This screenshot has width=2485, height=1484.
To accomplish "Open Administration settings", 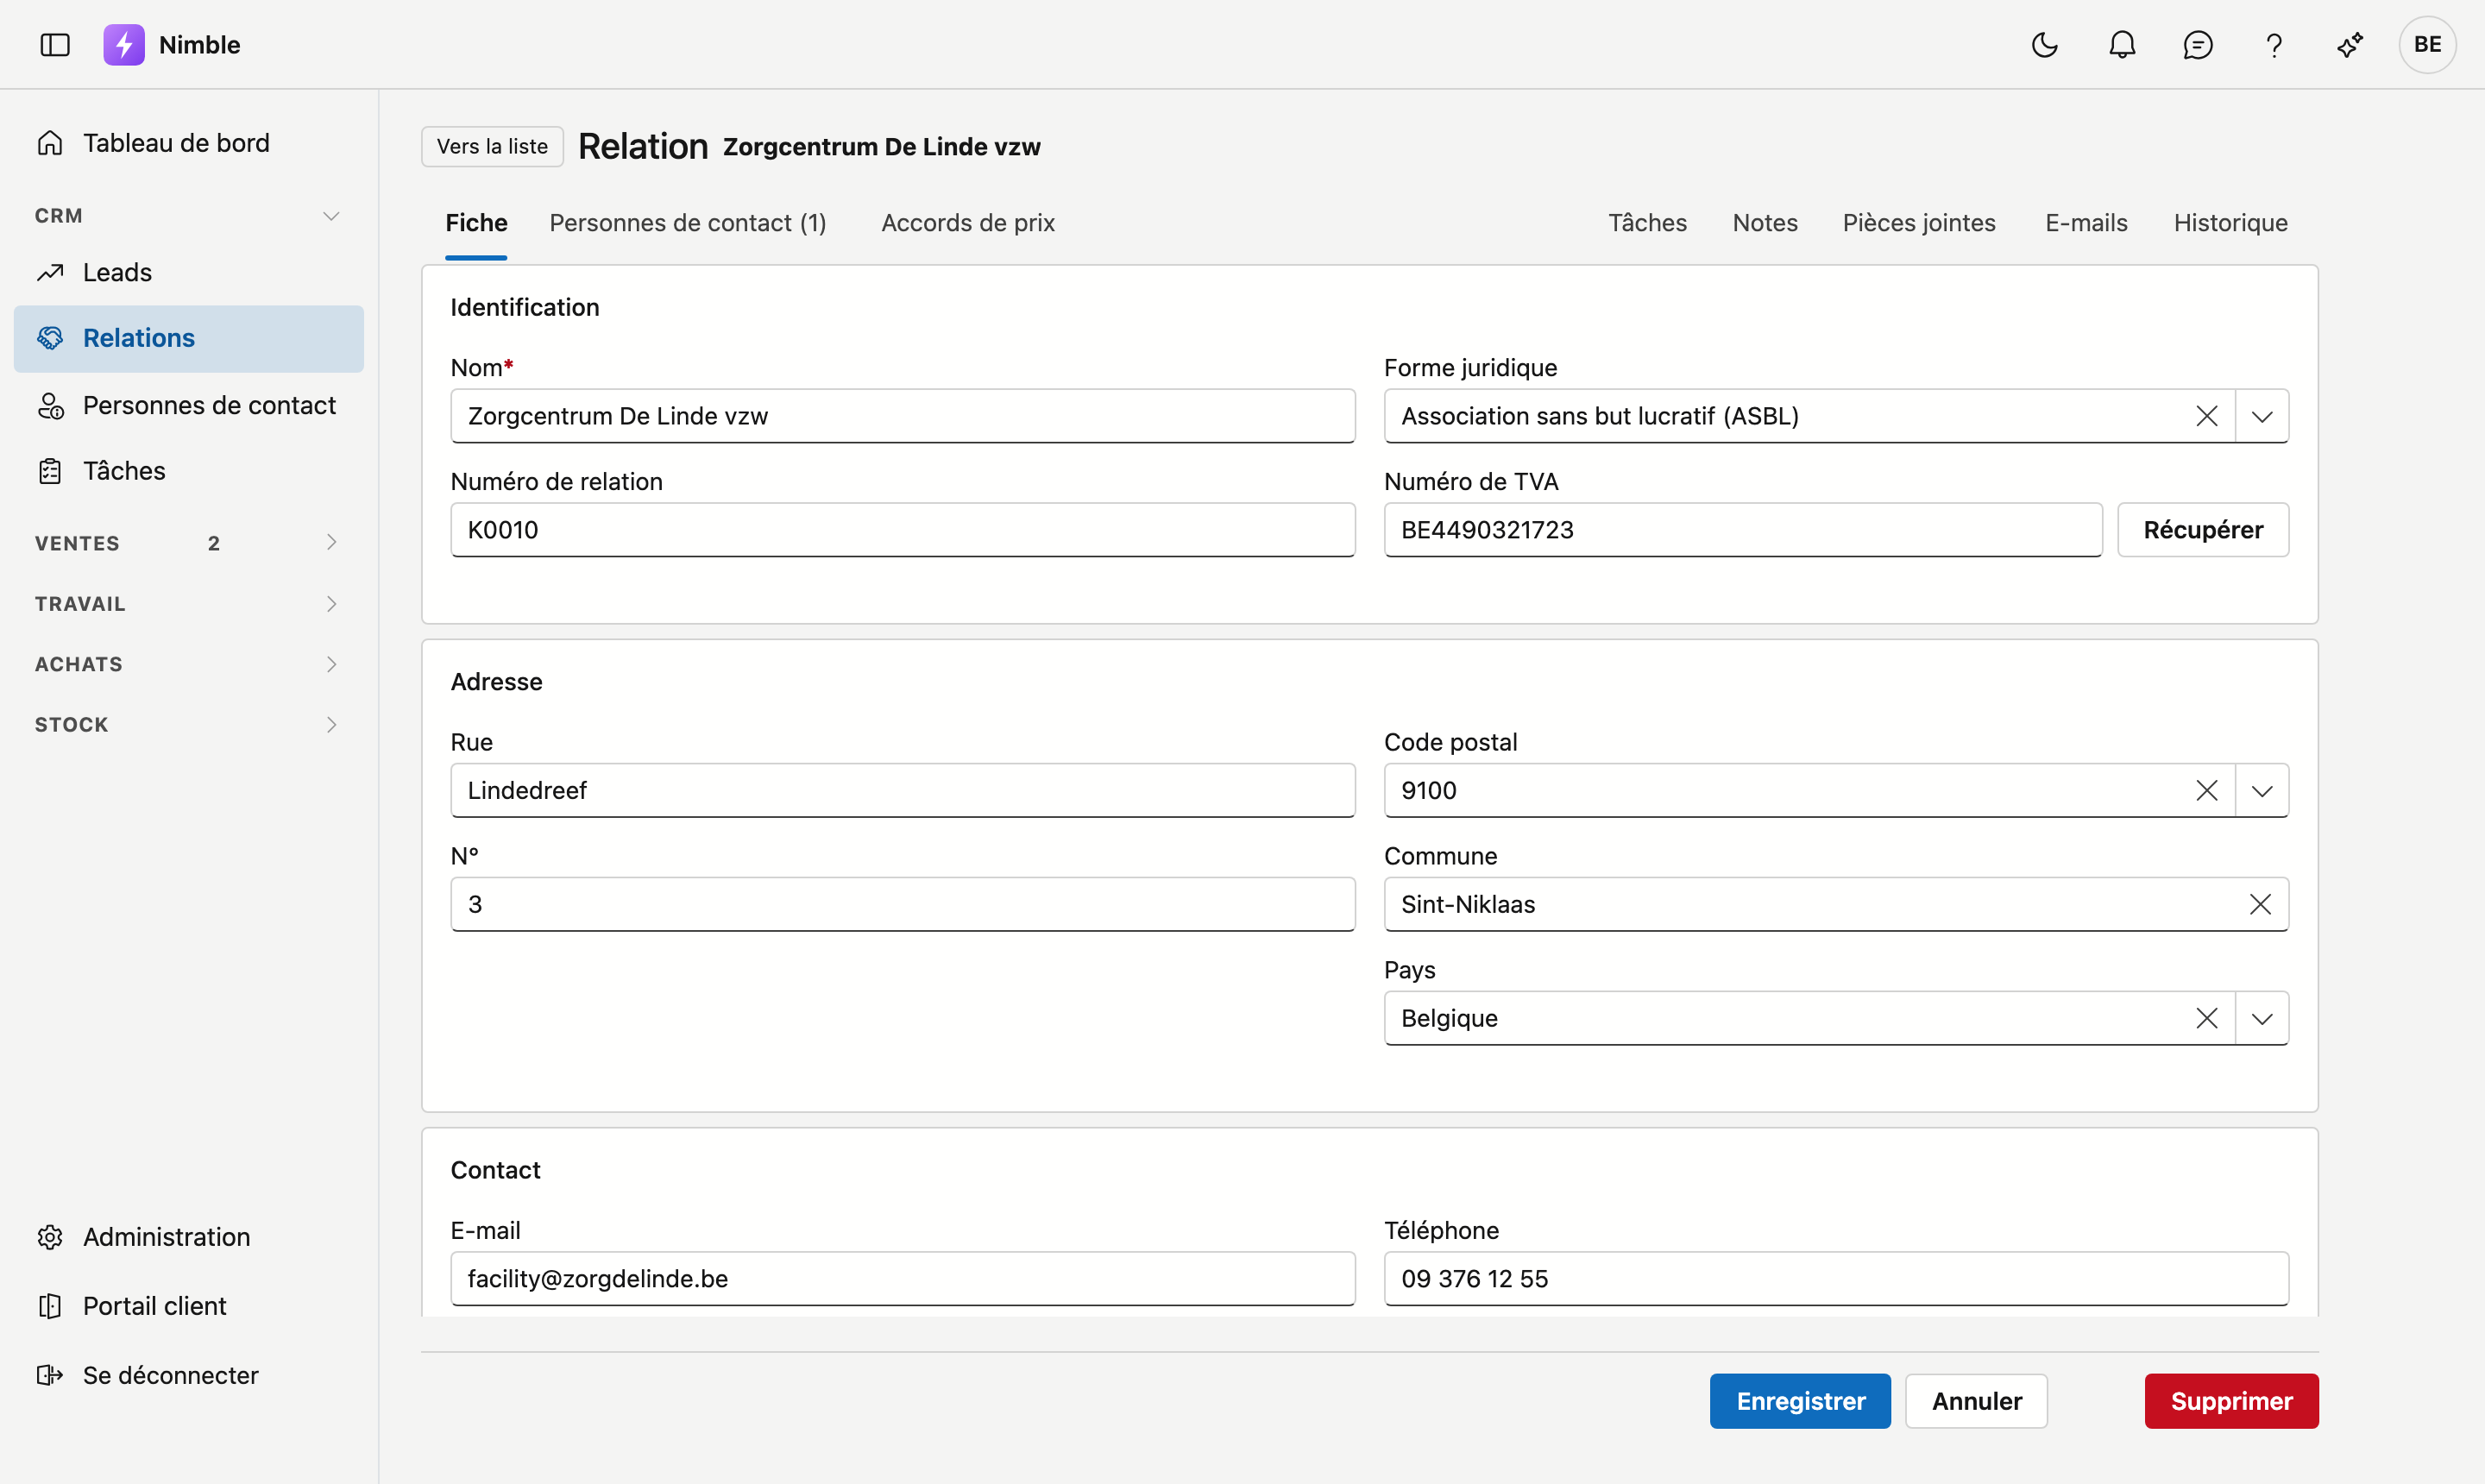I will click(x=189, y=1237).
